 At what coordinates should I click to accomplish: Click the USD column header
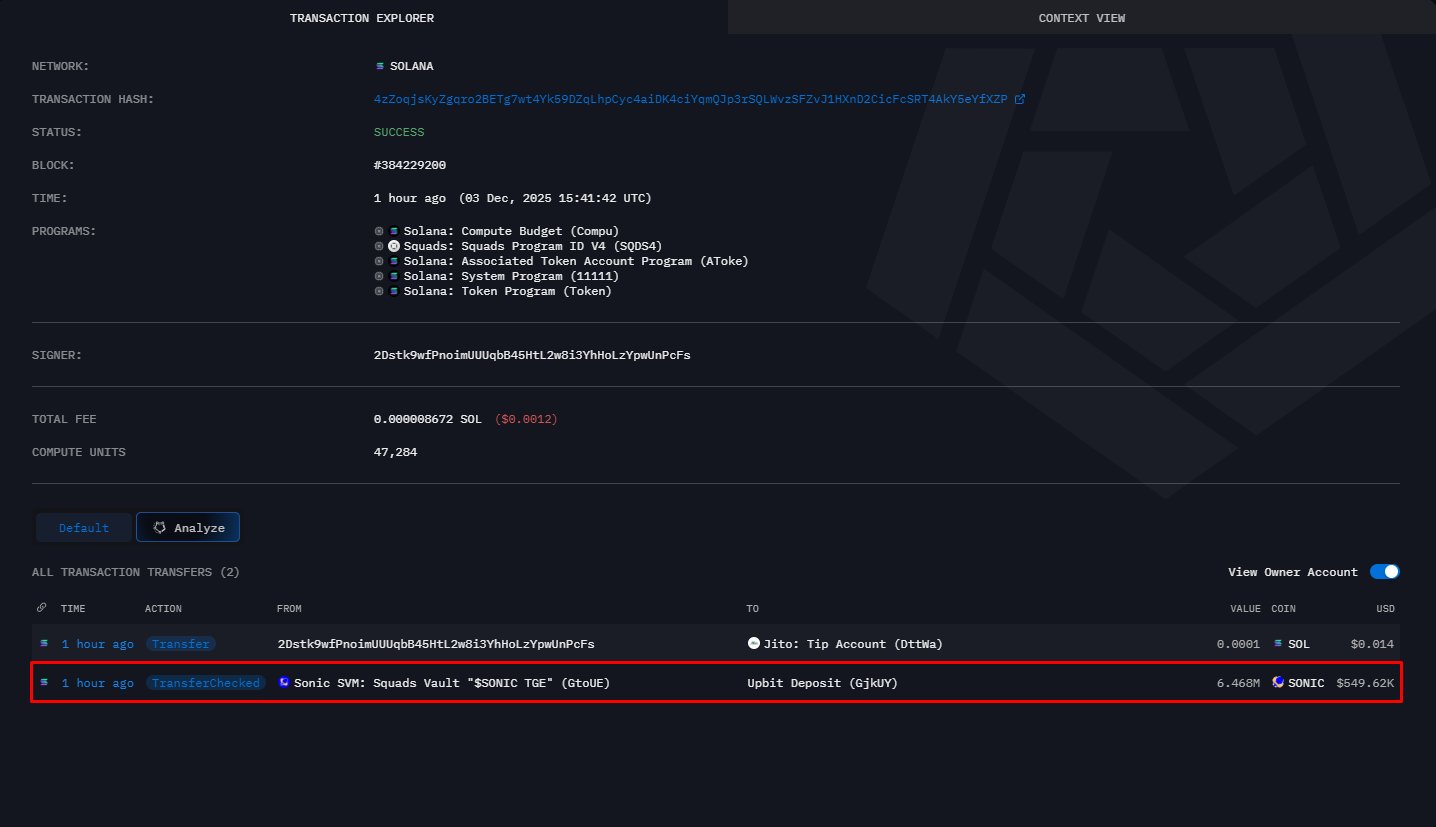pyautogui.click(x=1385, y=608)
